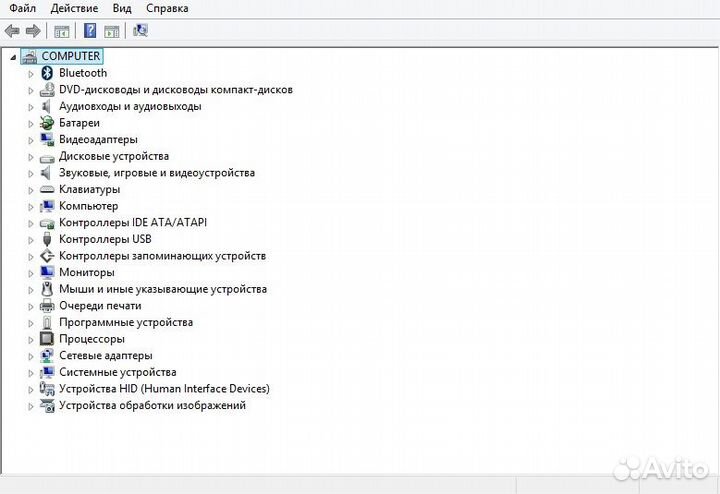Viewport: 720px width, 494px height.
Task: Click the Контроллеры USB plug icon
Action: pyautogui.click(x=46, y=239)
